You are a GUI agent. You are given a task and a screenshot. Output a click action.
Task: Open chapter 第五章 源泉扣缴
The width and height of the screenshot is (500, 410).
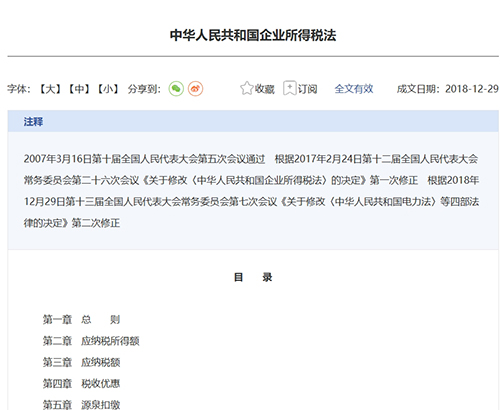click(x=81, y=405)
